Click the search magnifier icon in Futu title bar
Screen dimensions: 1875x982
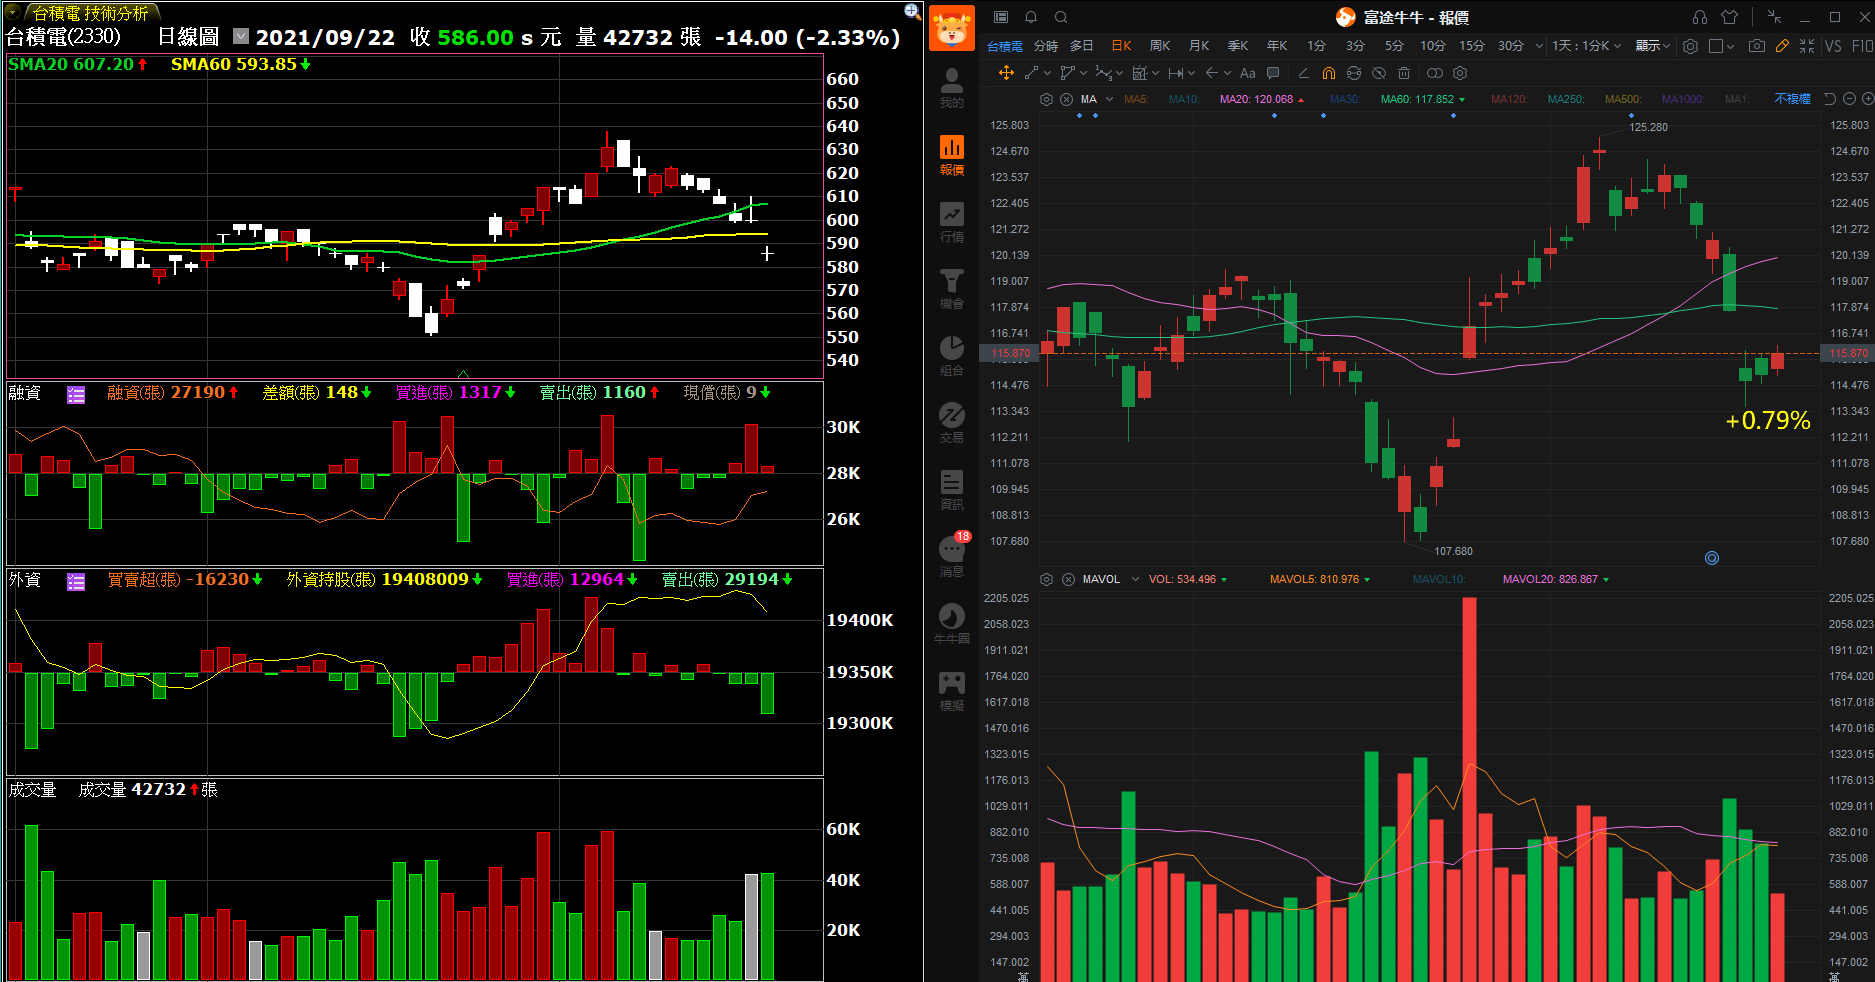1061,17
